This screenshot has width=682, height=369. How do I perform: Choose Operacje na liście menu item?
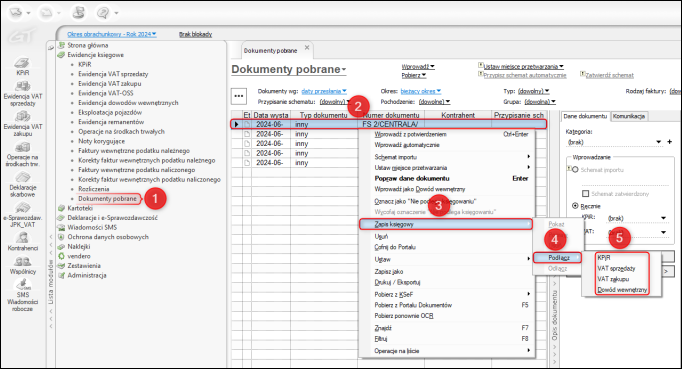click(446, 351)
